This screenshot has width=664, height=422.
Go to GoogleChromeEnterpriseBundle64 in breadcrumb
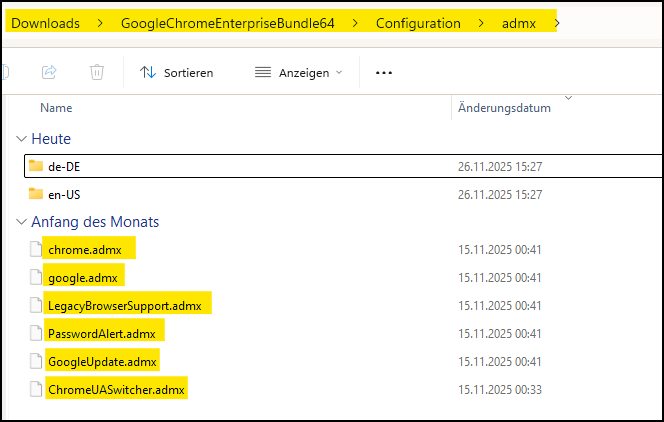coord(228,23)
